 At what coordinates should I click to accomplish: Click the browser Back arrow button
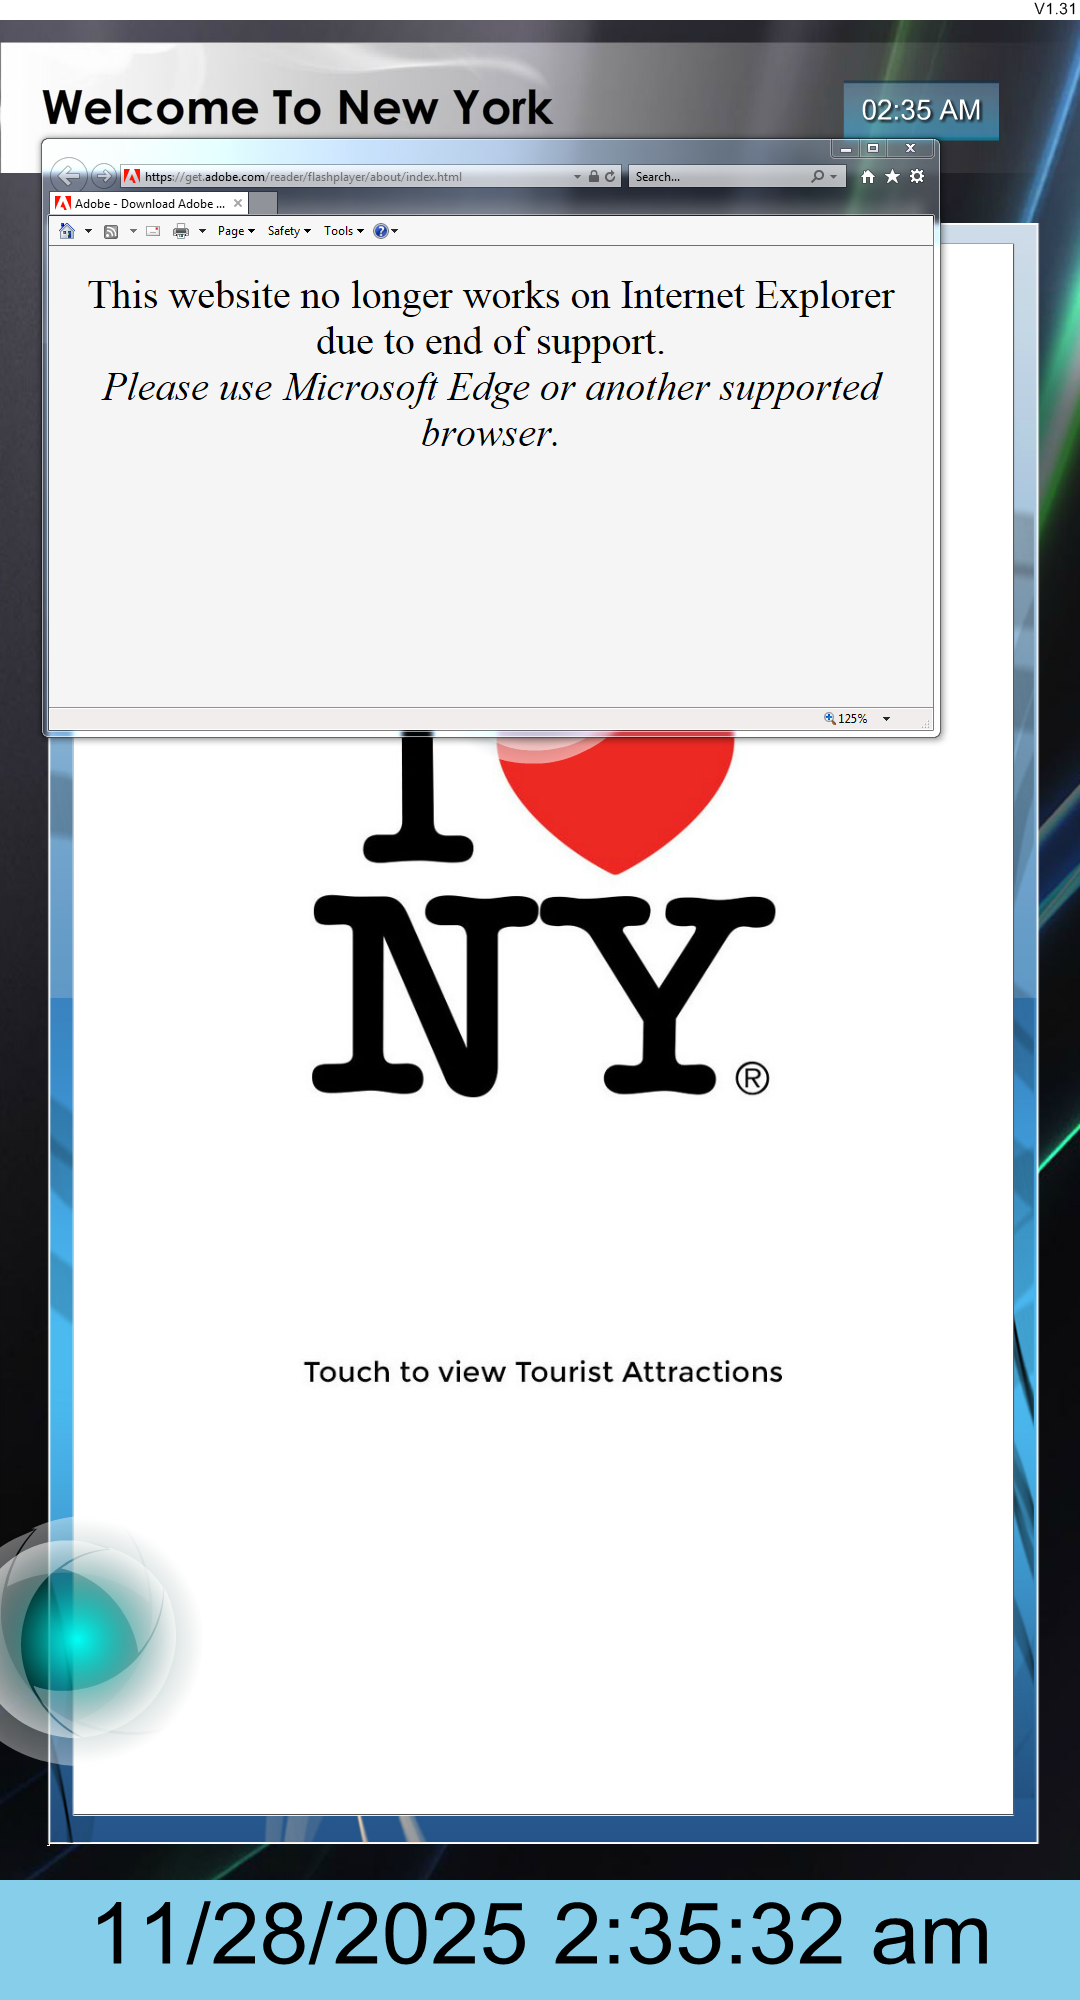point(68,176)
